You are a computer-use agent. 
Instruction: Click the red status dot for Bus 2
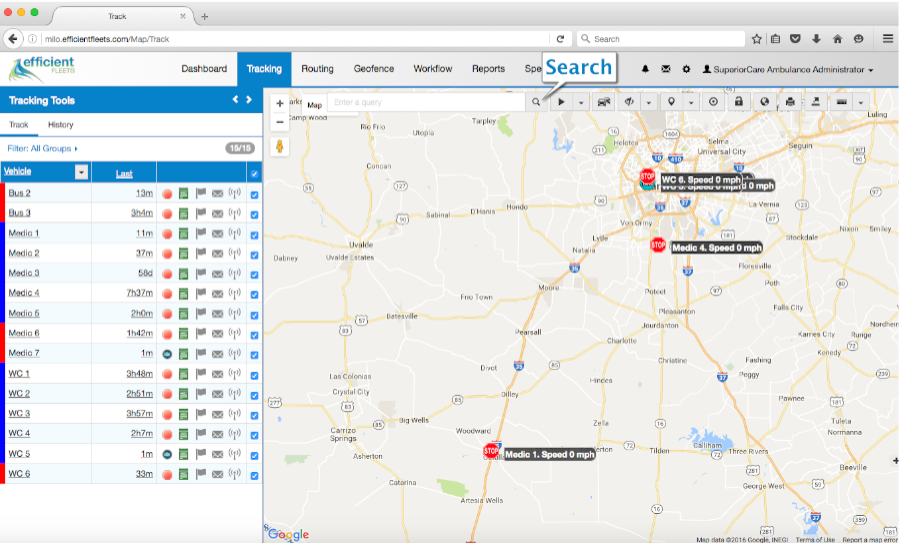[x=167, y=194]
